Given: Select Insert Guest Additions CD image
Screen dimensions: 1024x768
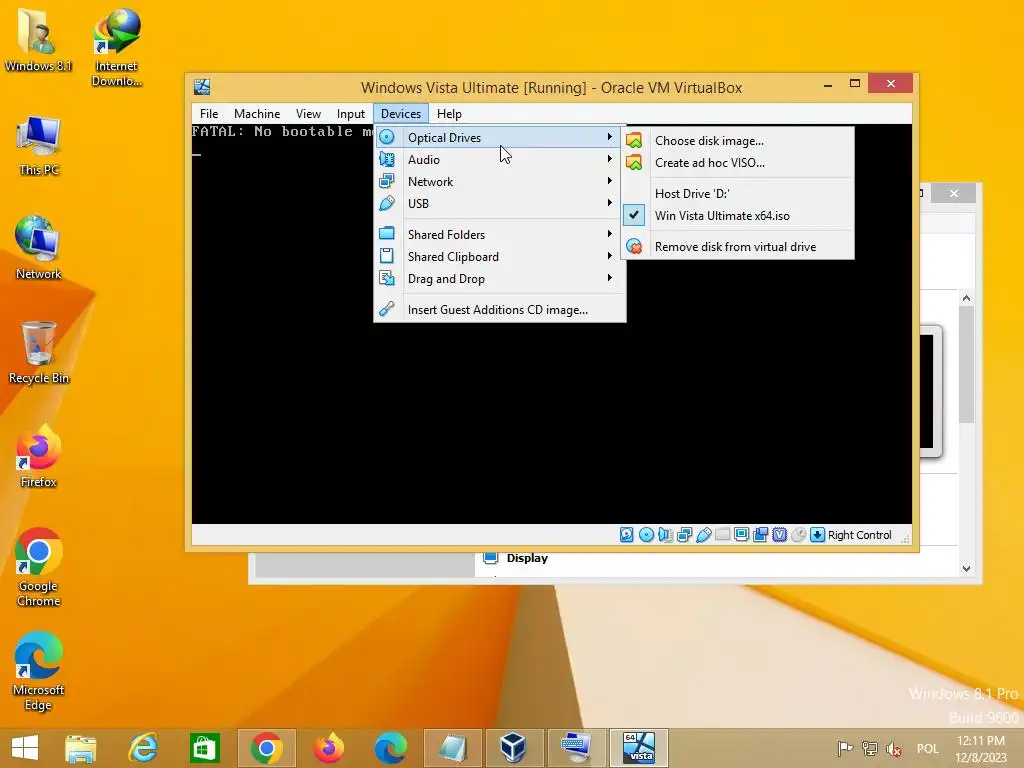Looking at the screenshot, I should [x=500, y=310].
